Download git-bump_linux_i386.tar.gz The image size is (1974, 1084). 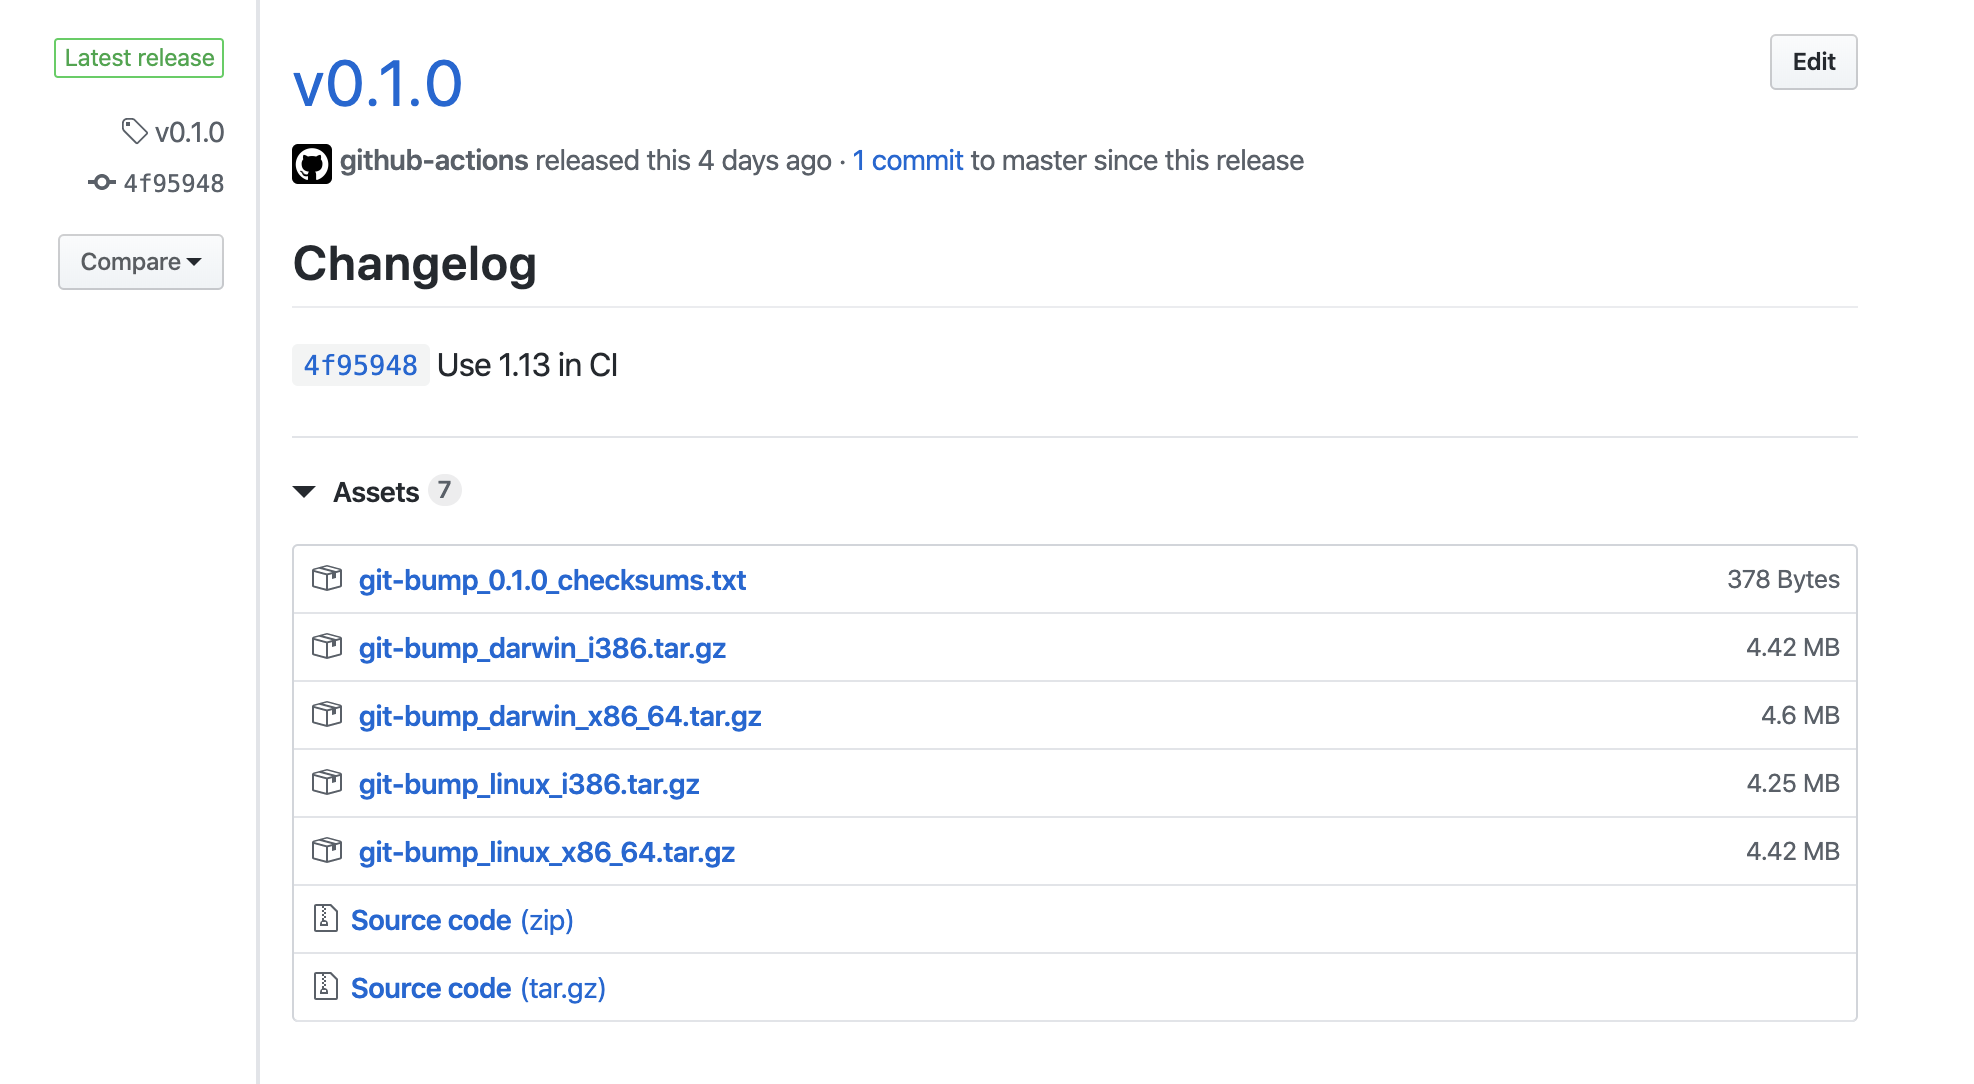click(x=528, y=784)
